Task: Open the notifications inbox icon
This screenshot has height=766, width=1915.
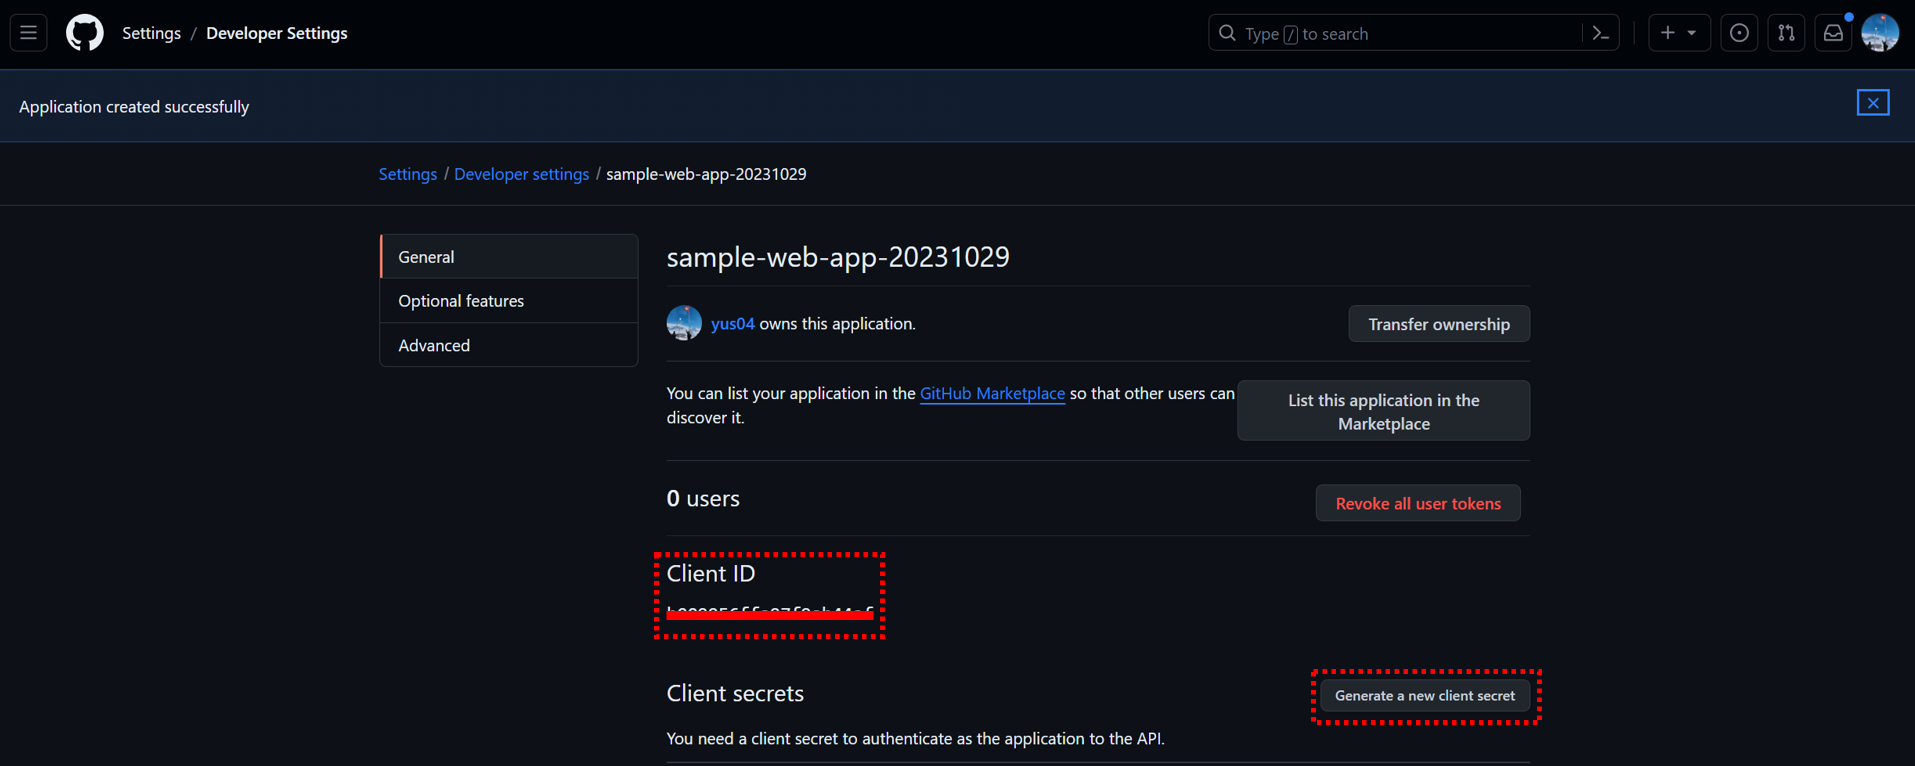Action: [x=1833, y=33]
